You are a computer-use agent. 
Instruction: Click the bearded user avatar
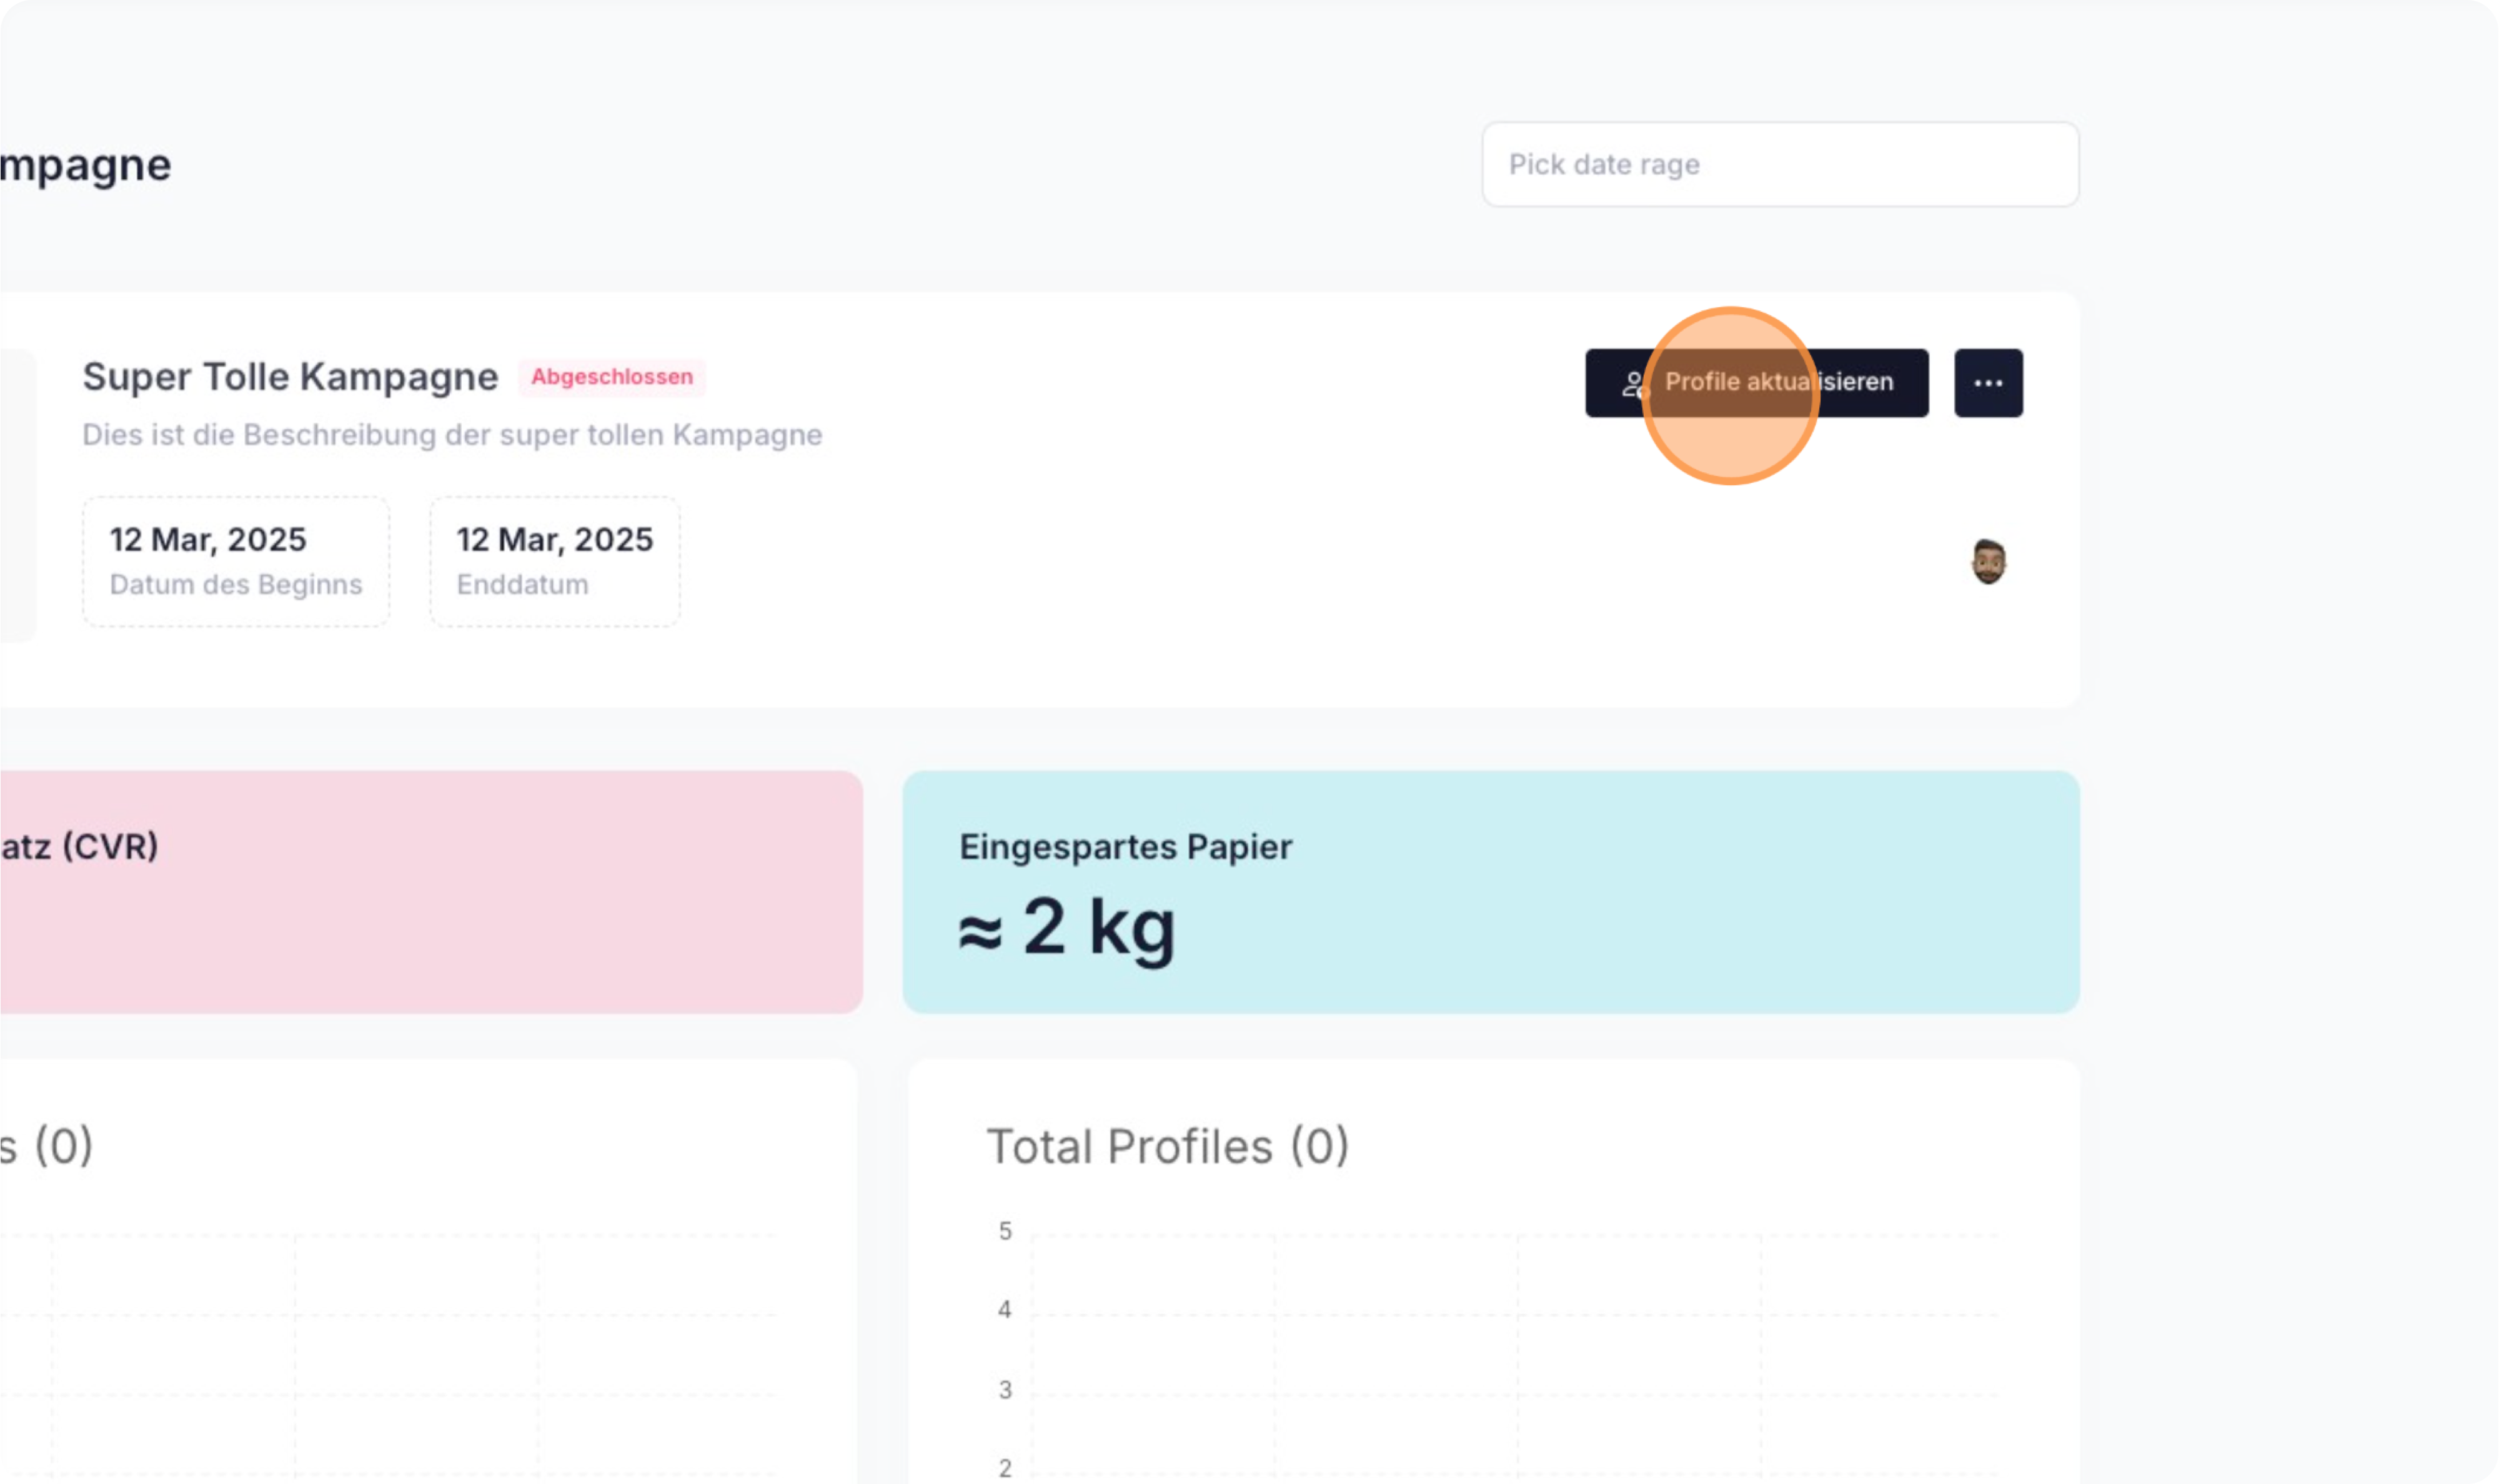[1988, 561]
